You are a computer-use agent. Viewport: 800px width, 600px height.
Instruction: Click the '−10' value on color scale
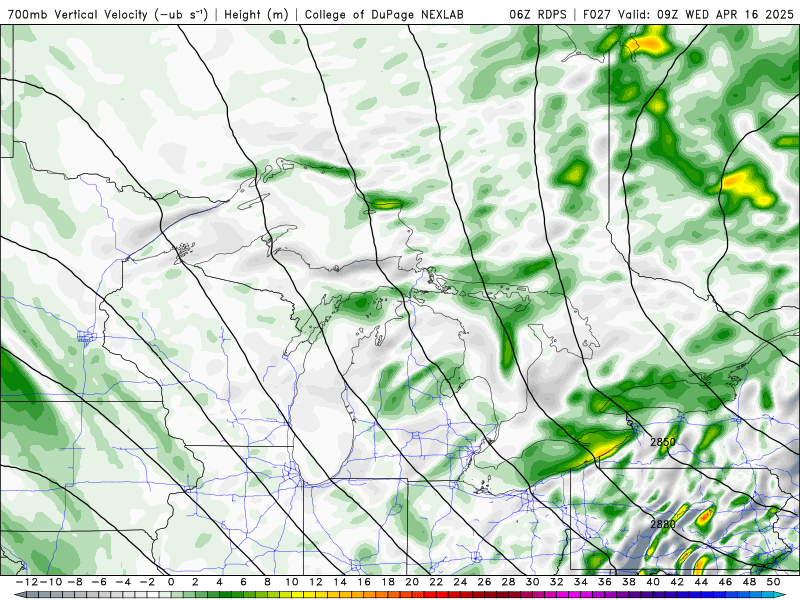point(50,582)
